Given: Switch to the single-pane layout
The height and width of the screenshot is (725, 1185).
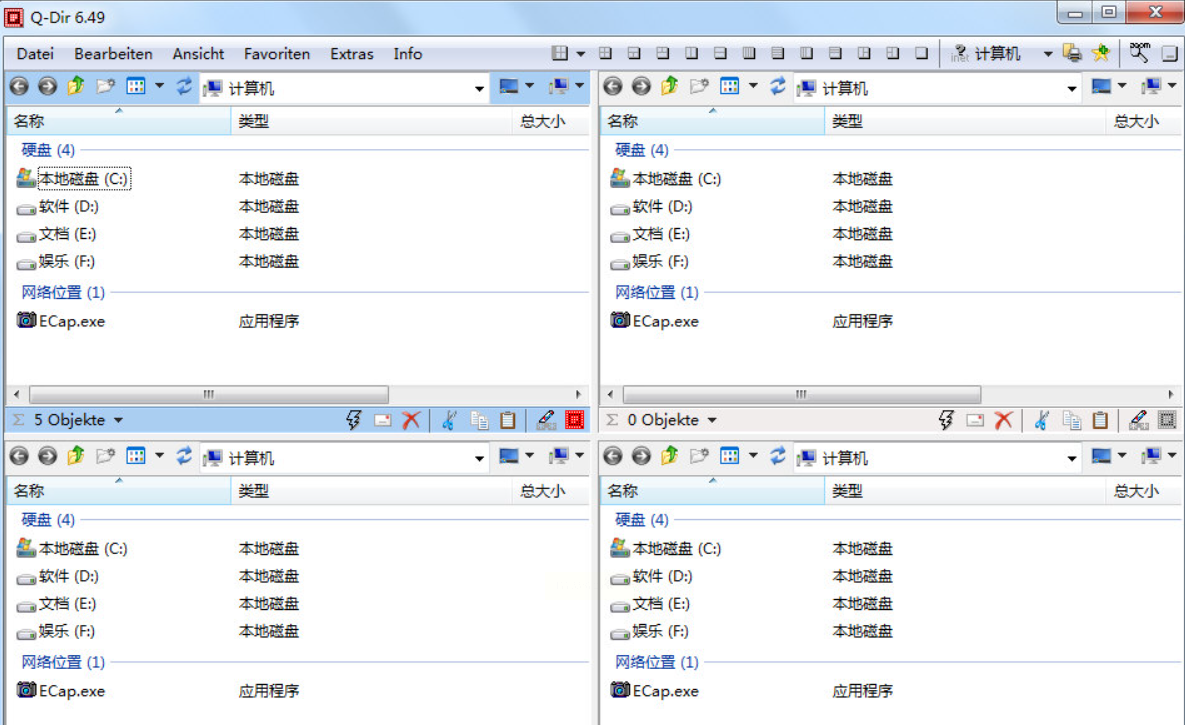Looking at the screenshot, I should pos(921,53).
